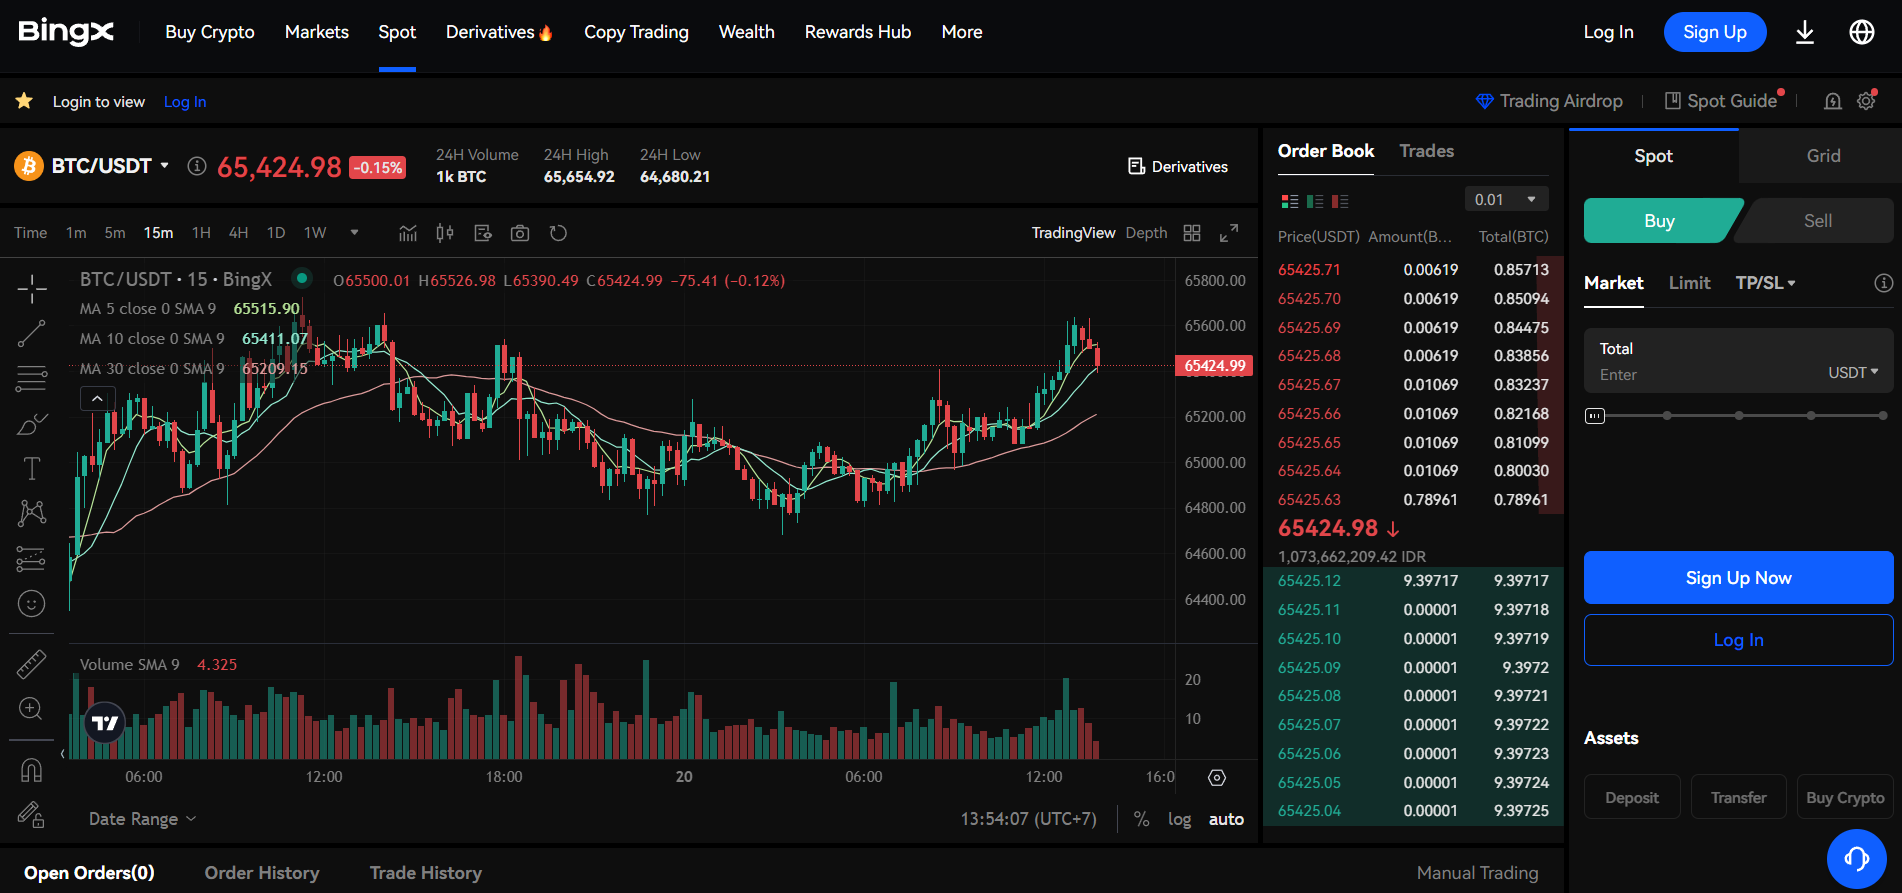Click the Deposit button under Assets
This screenshot has width=1902, height=893.
(1631, 797)
